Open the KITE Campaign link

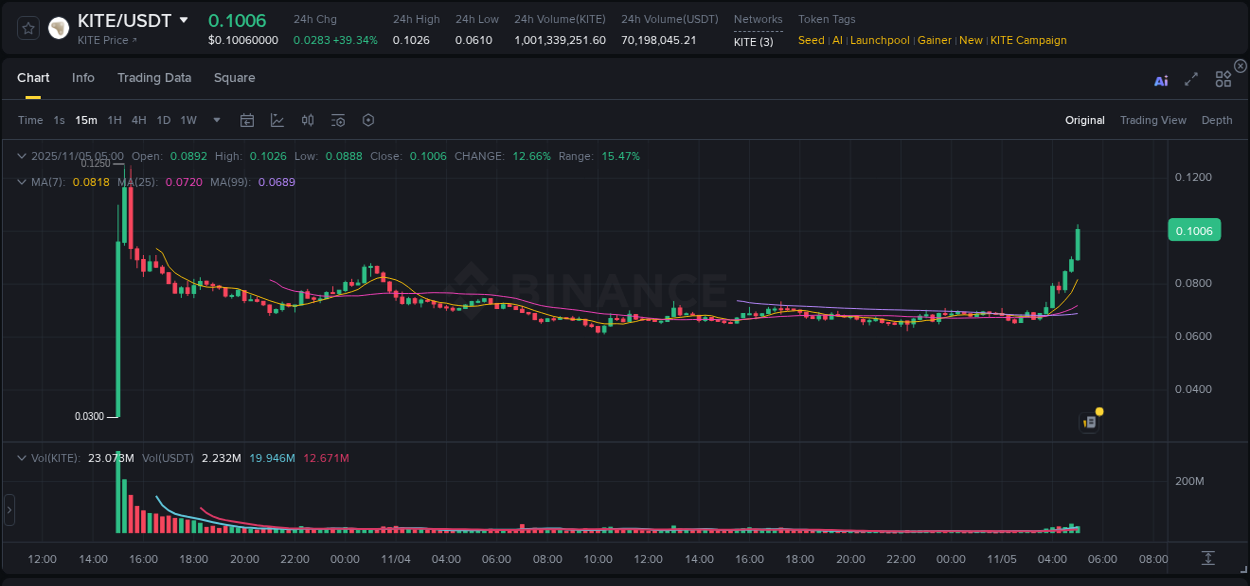point(1028,40)
